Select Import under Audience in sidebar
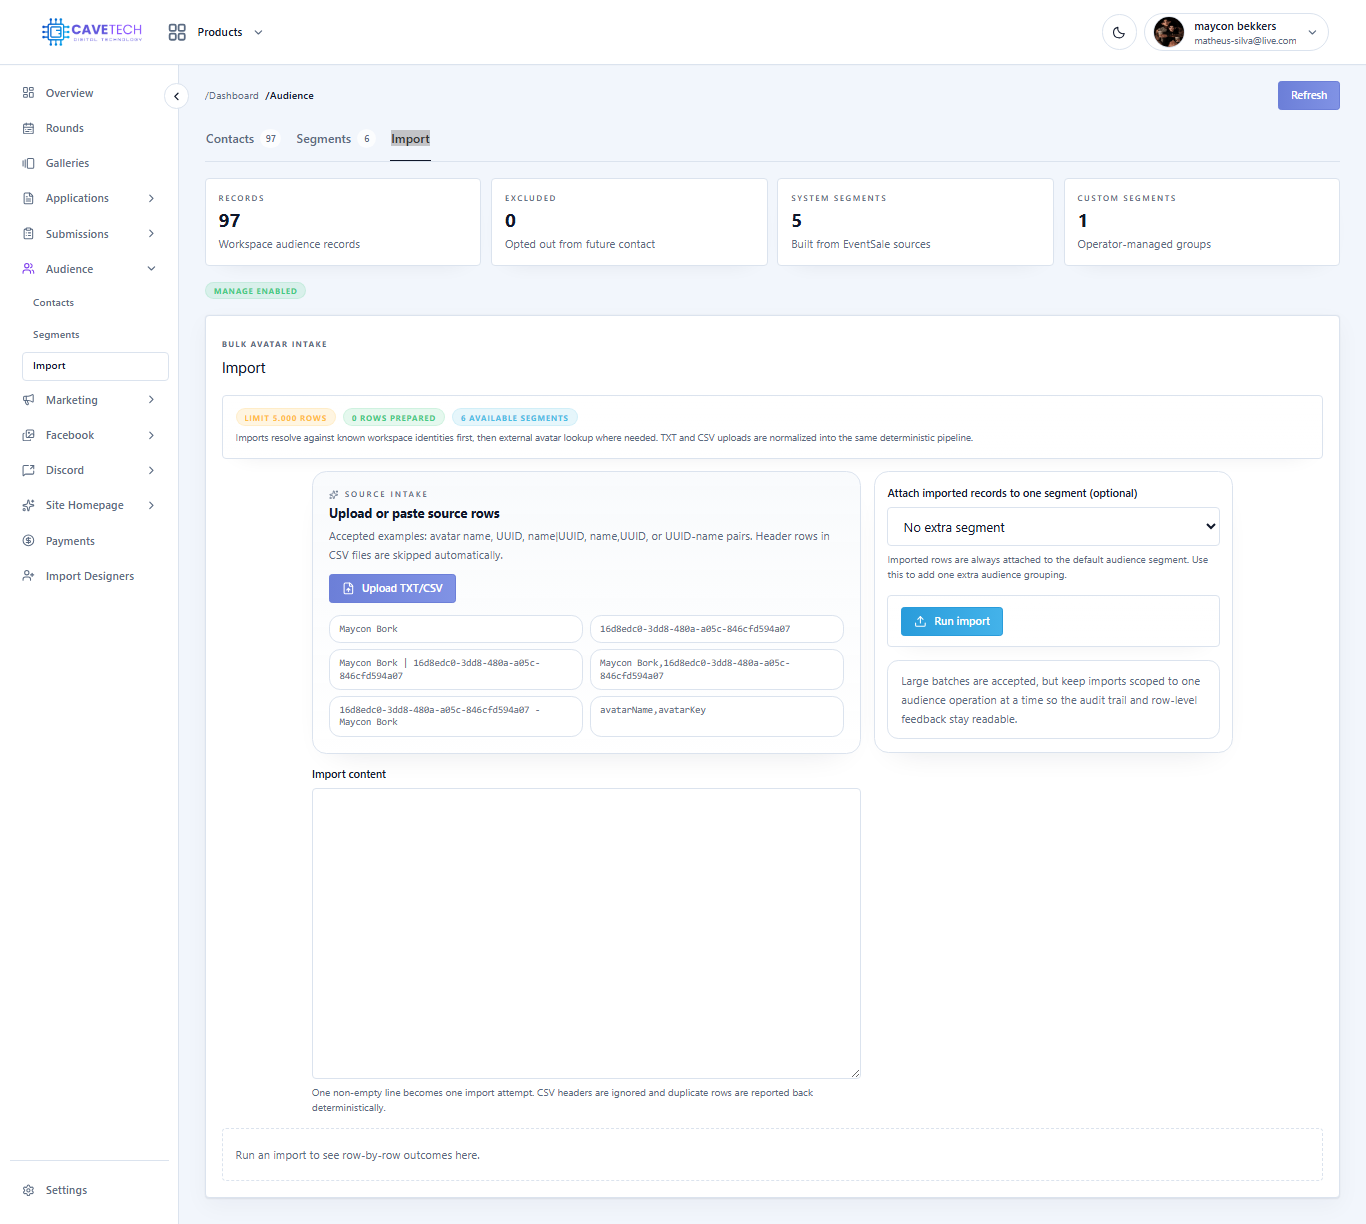 [x=95, y=366]
